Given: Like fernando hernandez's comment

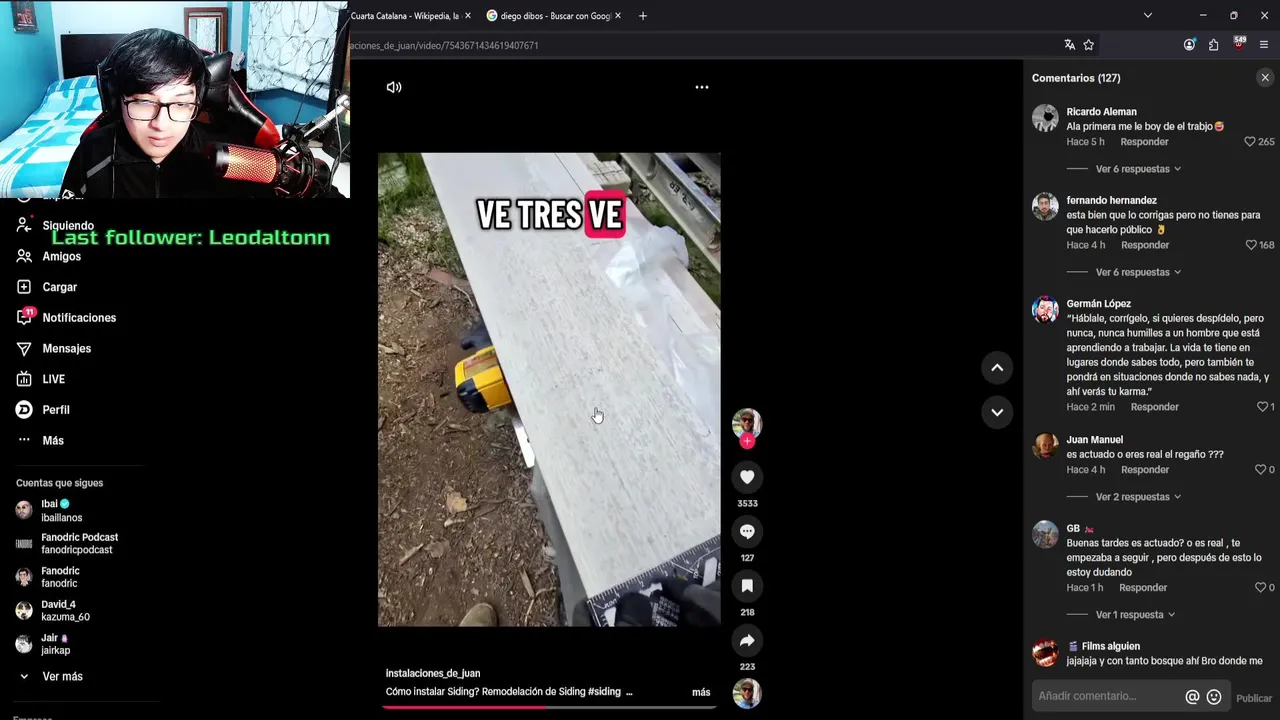Looking at the screenshot, I should point(1250,245).
